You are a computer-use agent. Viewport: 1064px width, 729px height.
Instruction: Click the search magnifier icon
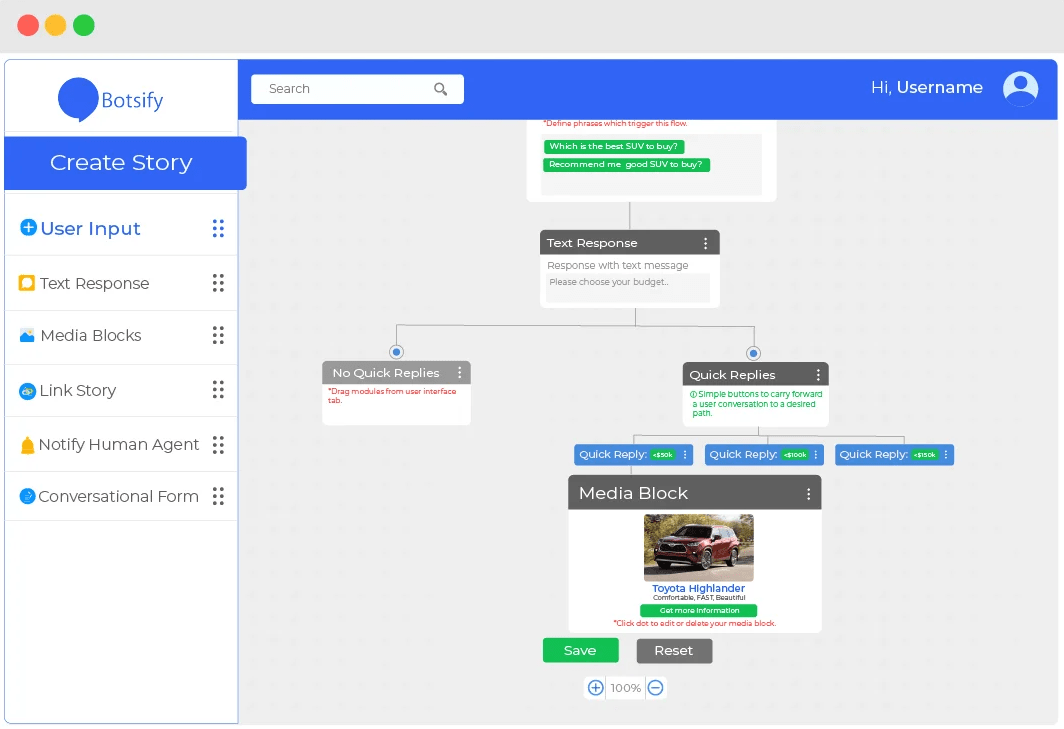click(440, 89)
